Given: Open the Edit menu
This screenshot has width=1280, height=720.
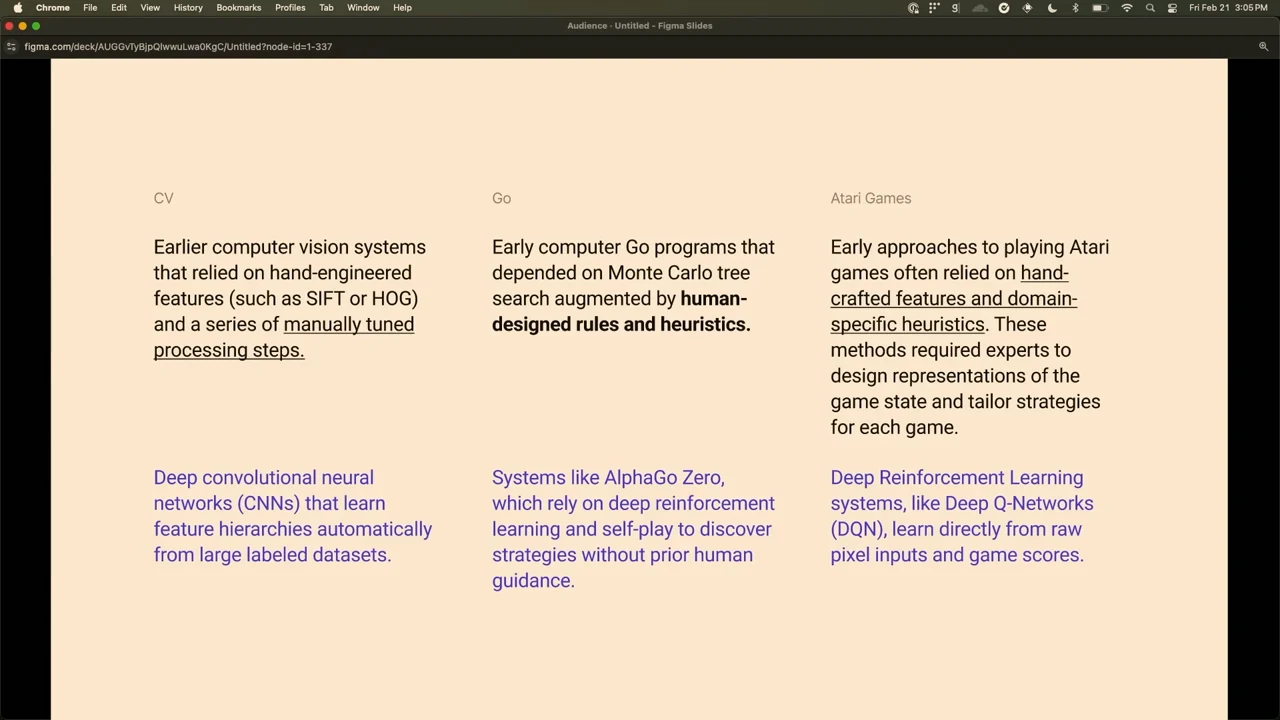Looking at the screenshot, I should tap(119, 8).
